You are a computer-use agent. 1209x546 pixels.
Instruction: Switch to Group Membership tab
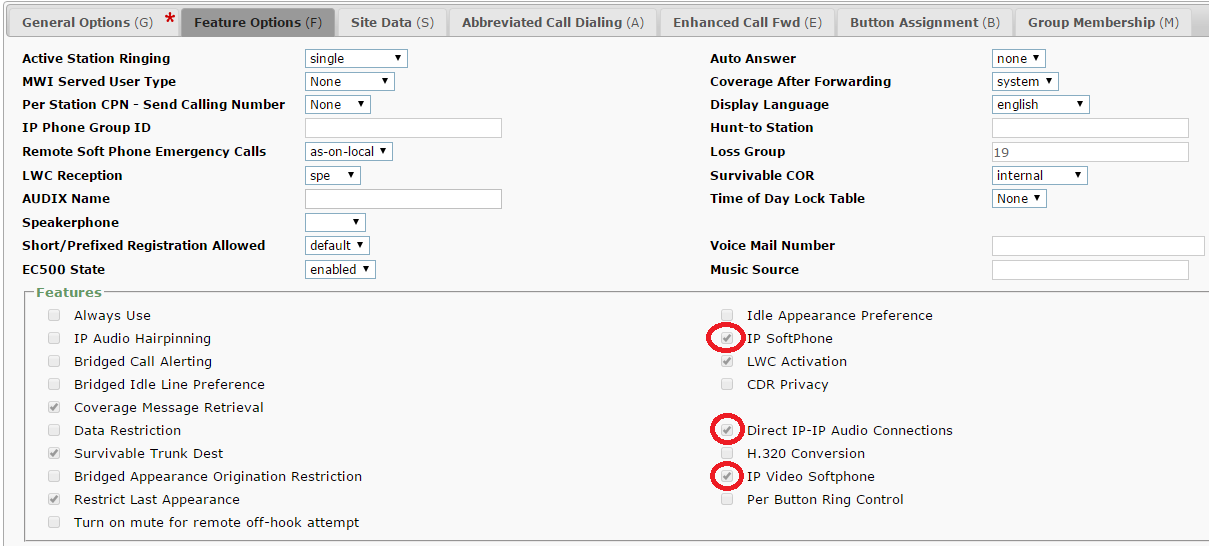coord(1103,22)
